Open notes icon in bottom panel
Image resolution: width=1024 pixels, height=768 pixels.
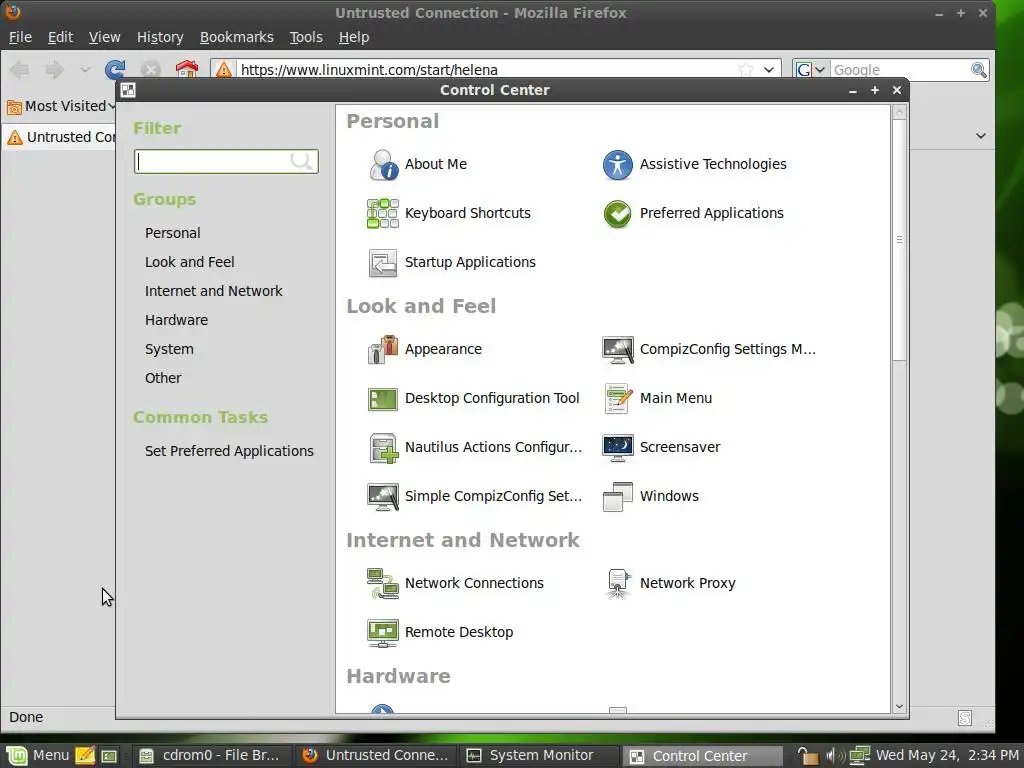pos(85,756)
